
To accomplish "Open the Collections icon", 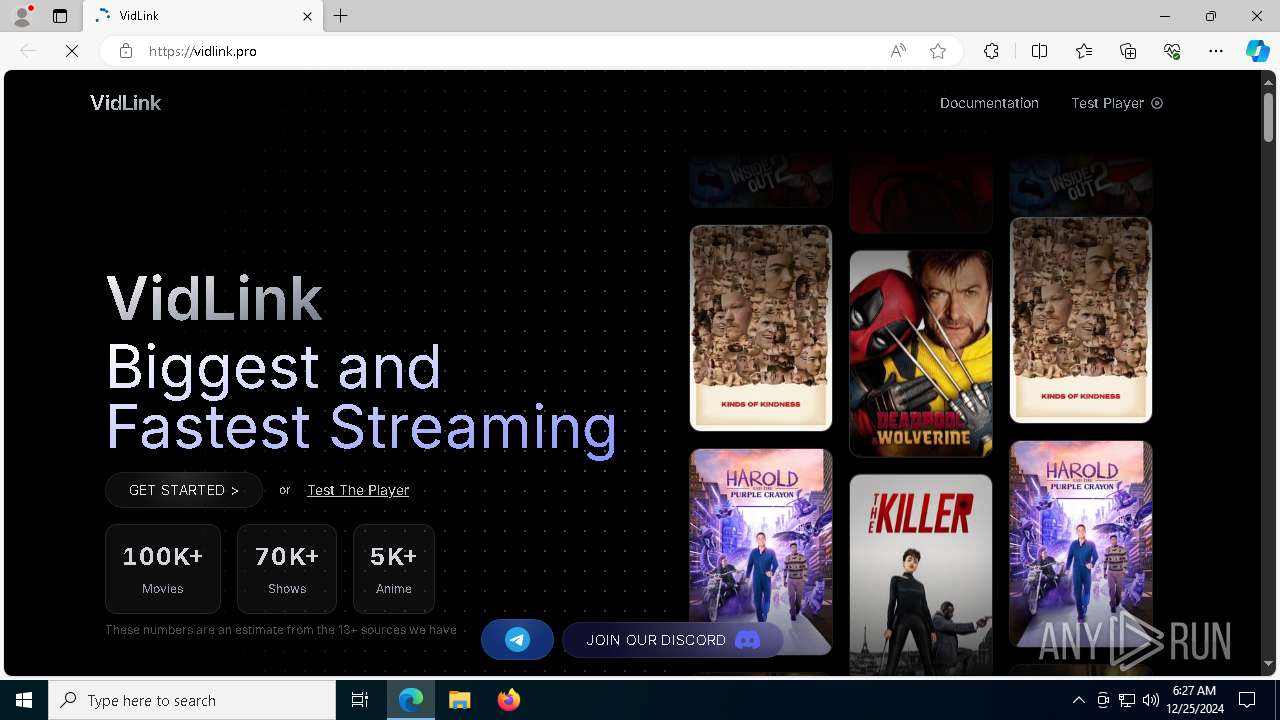I will [x=1128, y=51].
